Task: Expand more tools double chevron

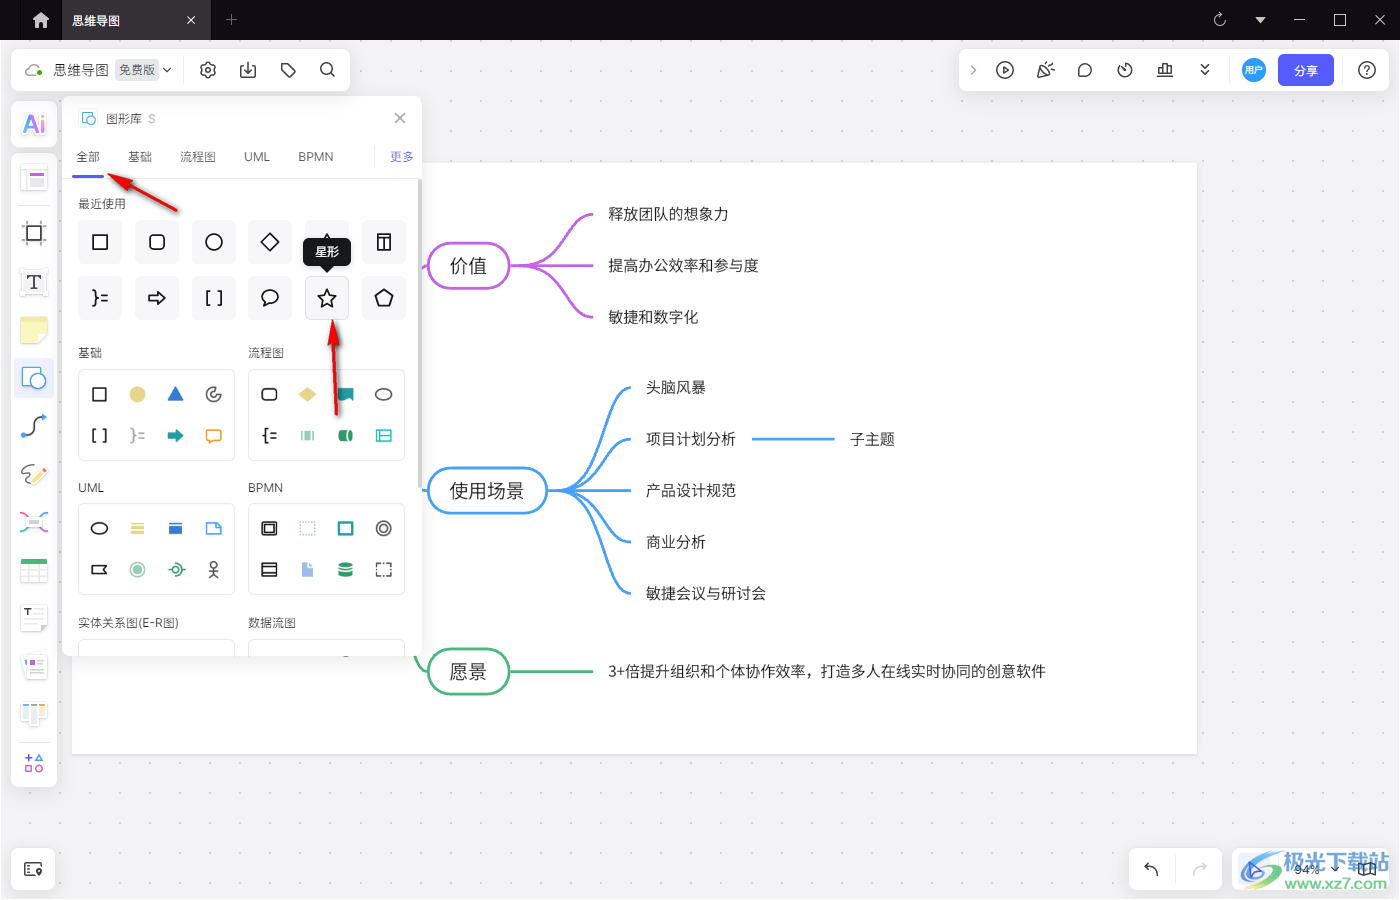Action: coord(1205,70)
